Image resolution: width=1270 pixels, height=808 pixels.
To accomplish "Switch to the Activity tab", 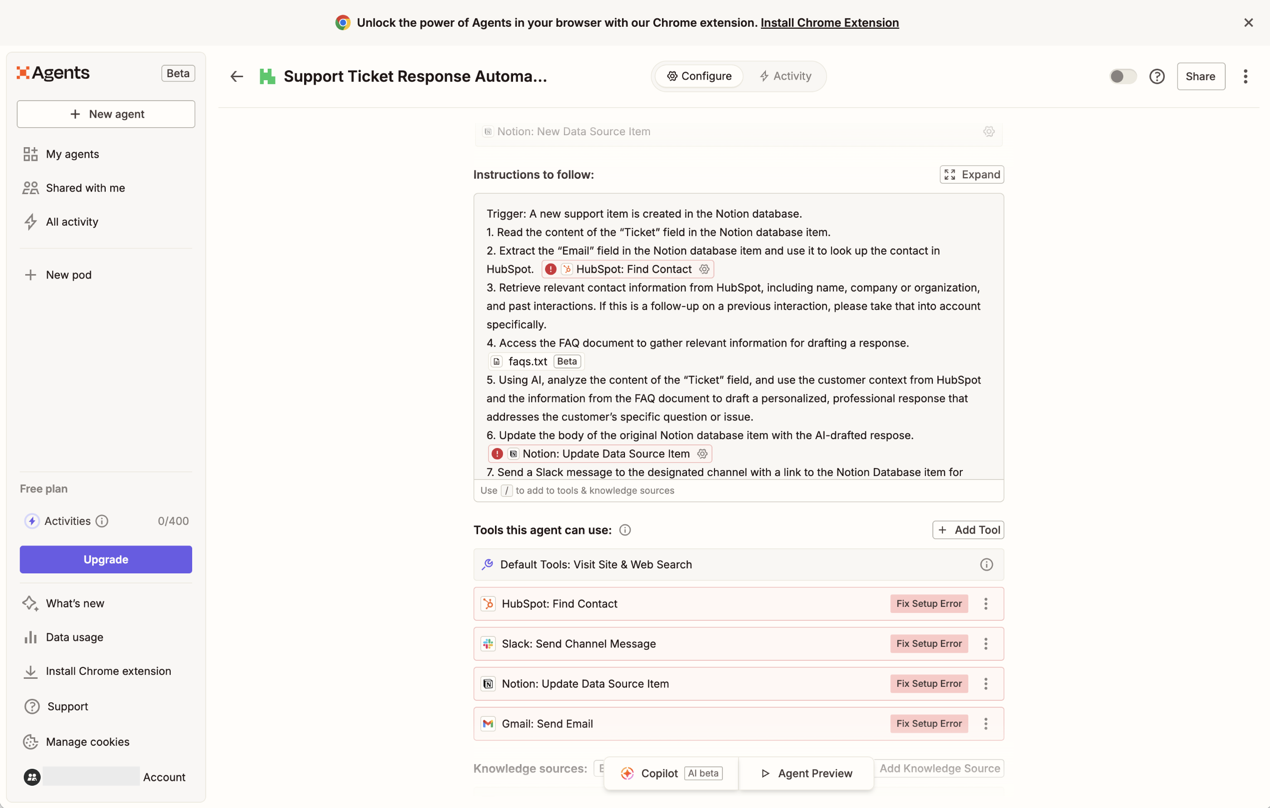I will 785,76.
